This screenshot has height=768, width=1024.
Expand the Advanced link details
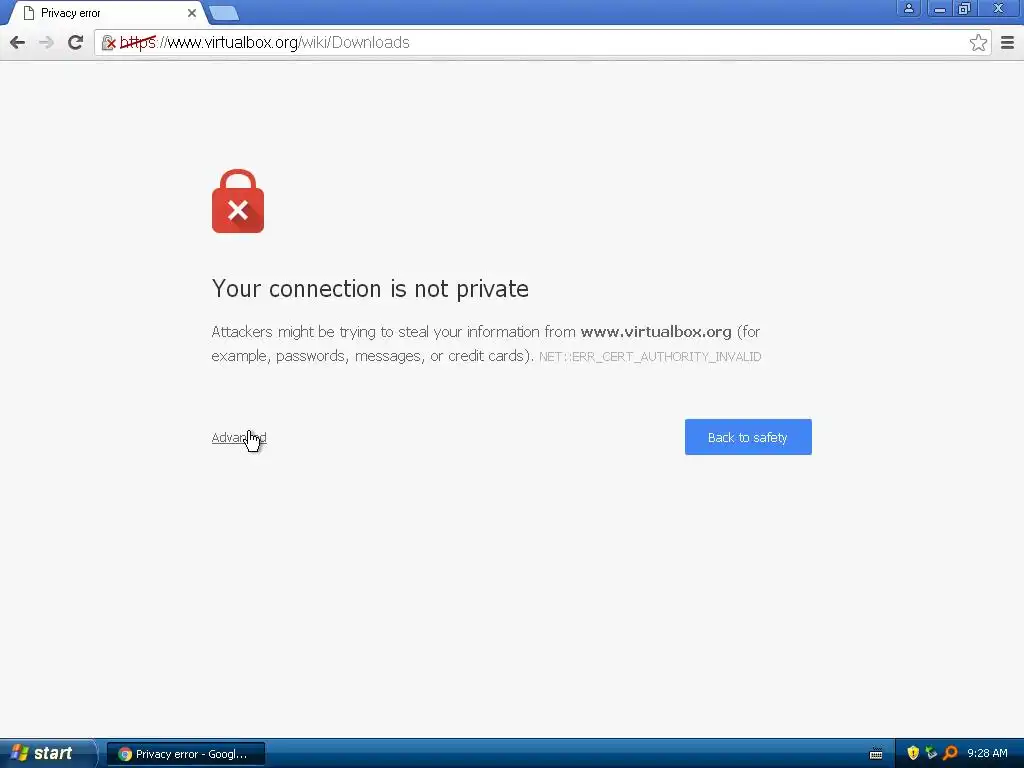click(x=239, y=438)
